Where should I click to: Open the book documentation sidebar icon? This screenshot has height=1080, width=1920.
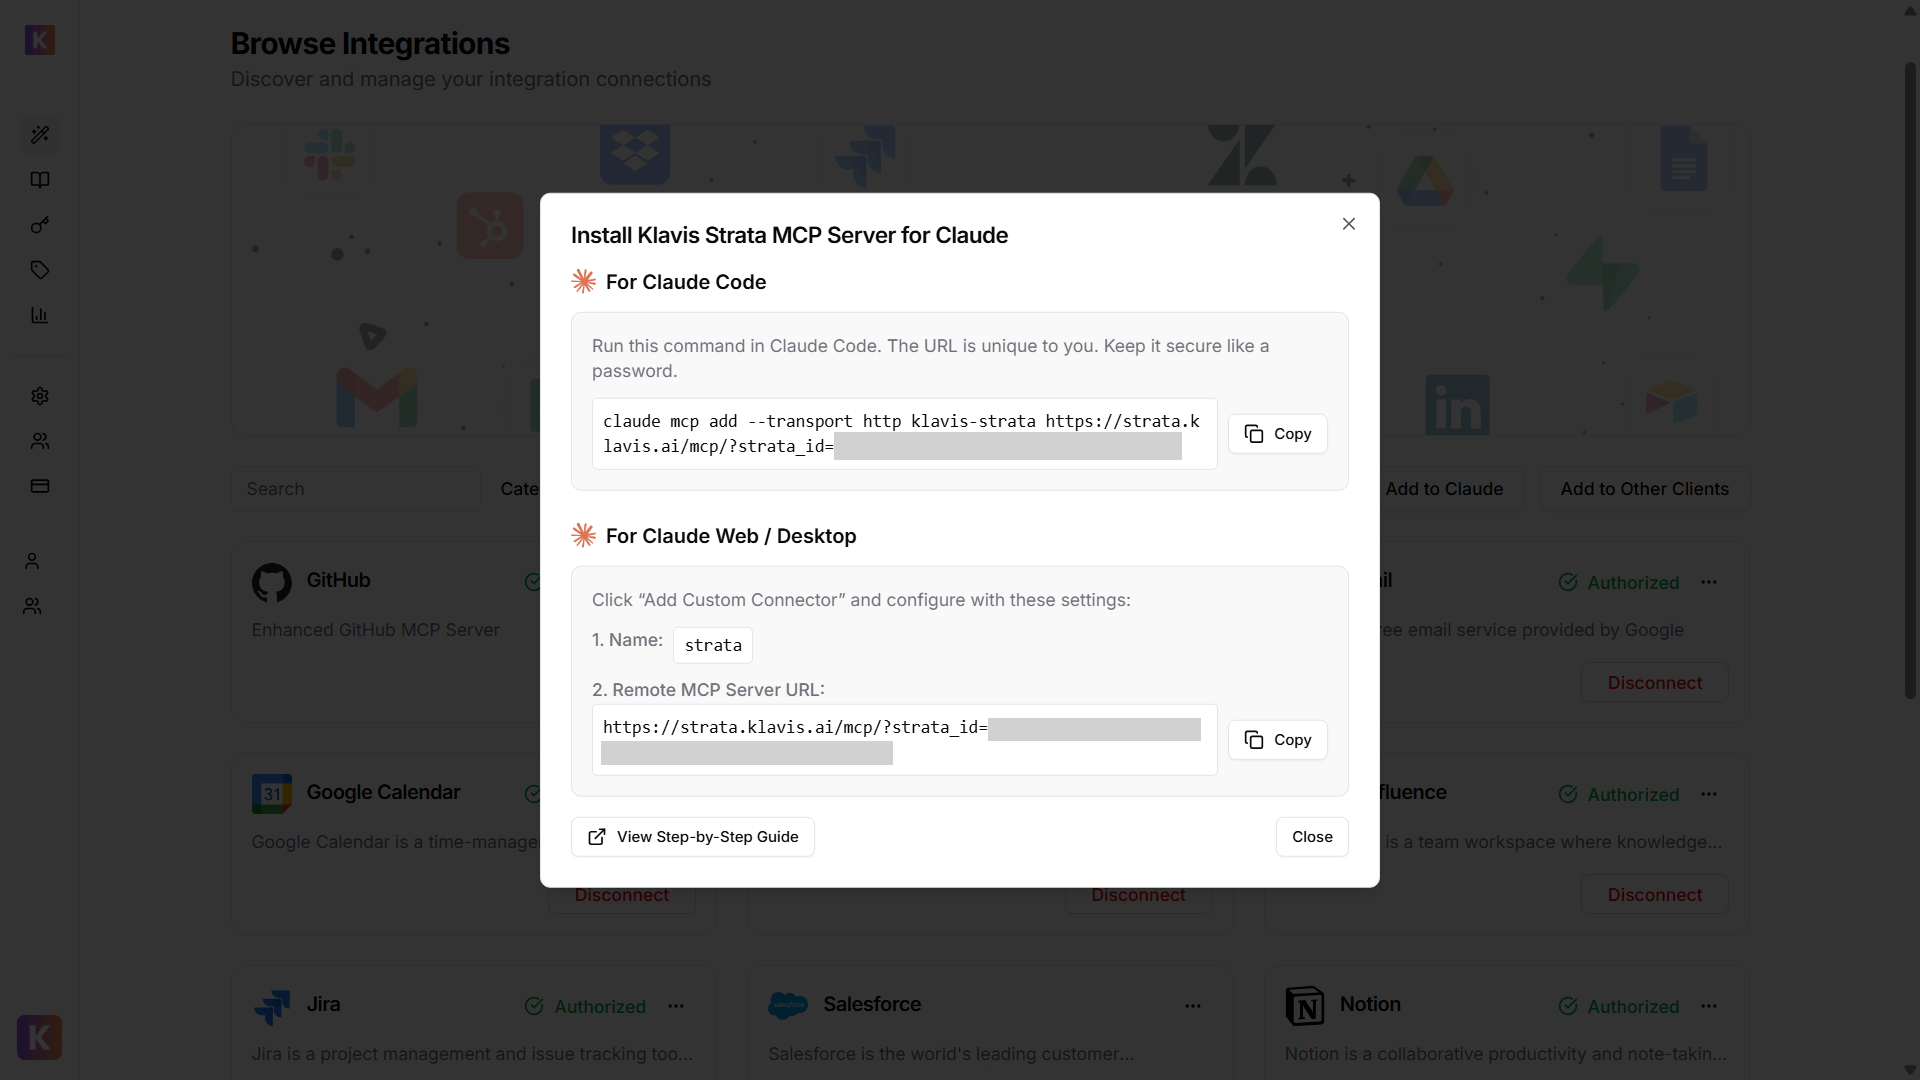(40, 180)
